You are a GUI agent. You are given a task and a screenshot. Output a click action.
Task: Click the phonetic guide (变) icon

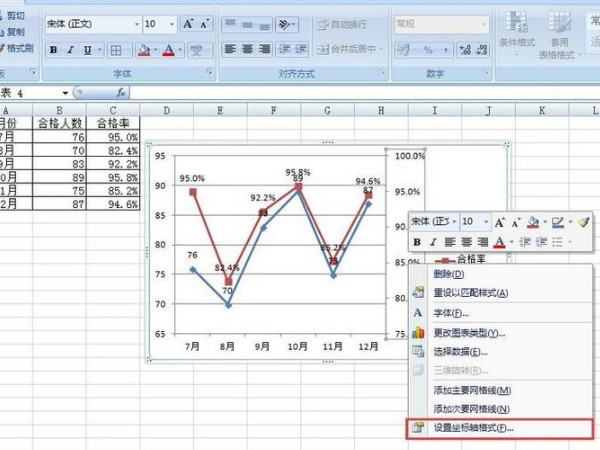tap(197, 50)
